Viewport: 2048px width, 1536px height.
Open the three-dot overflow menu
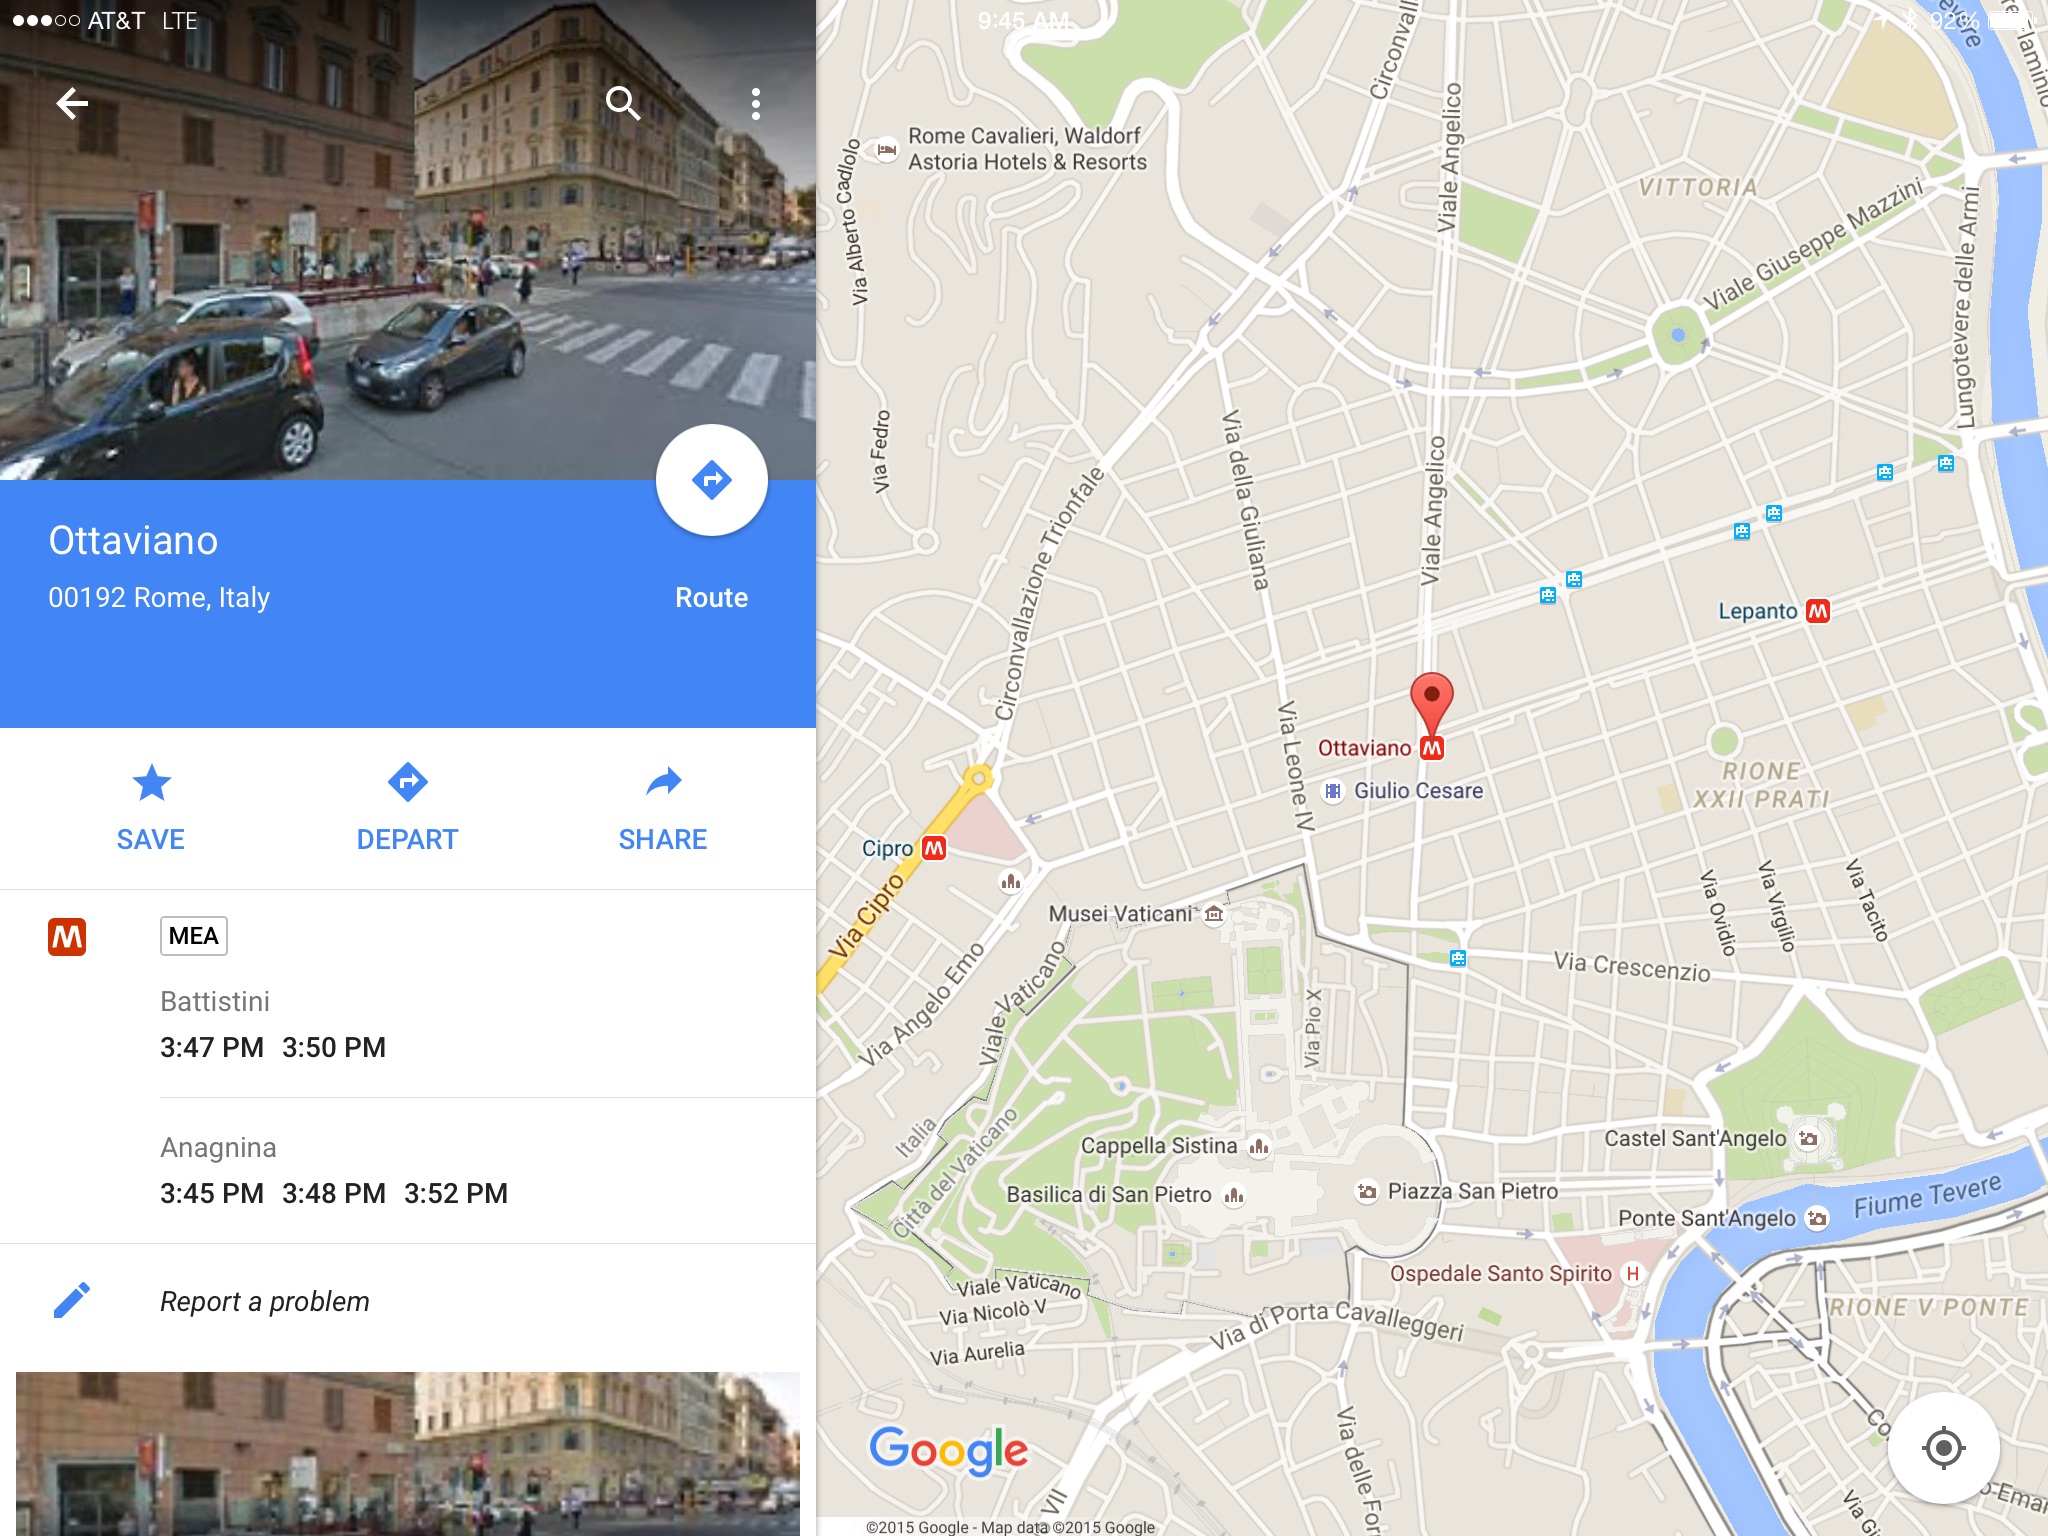(756, 103)
